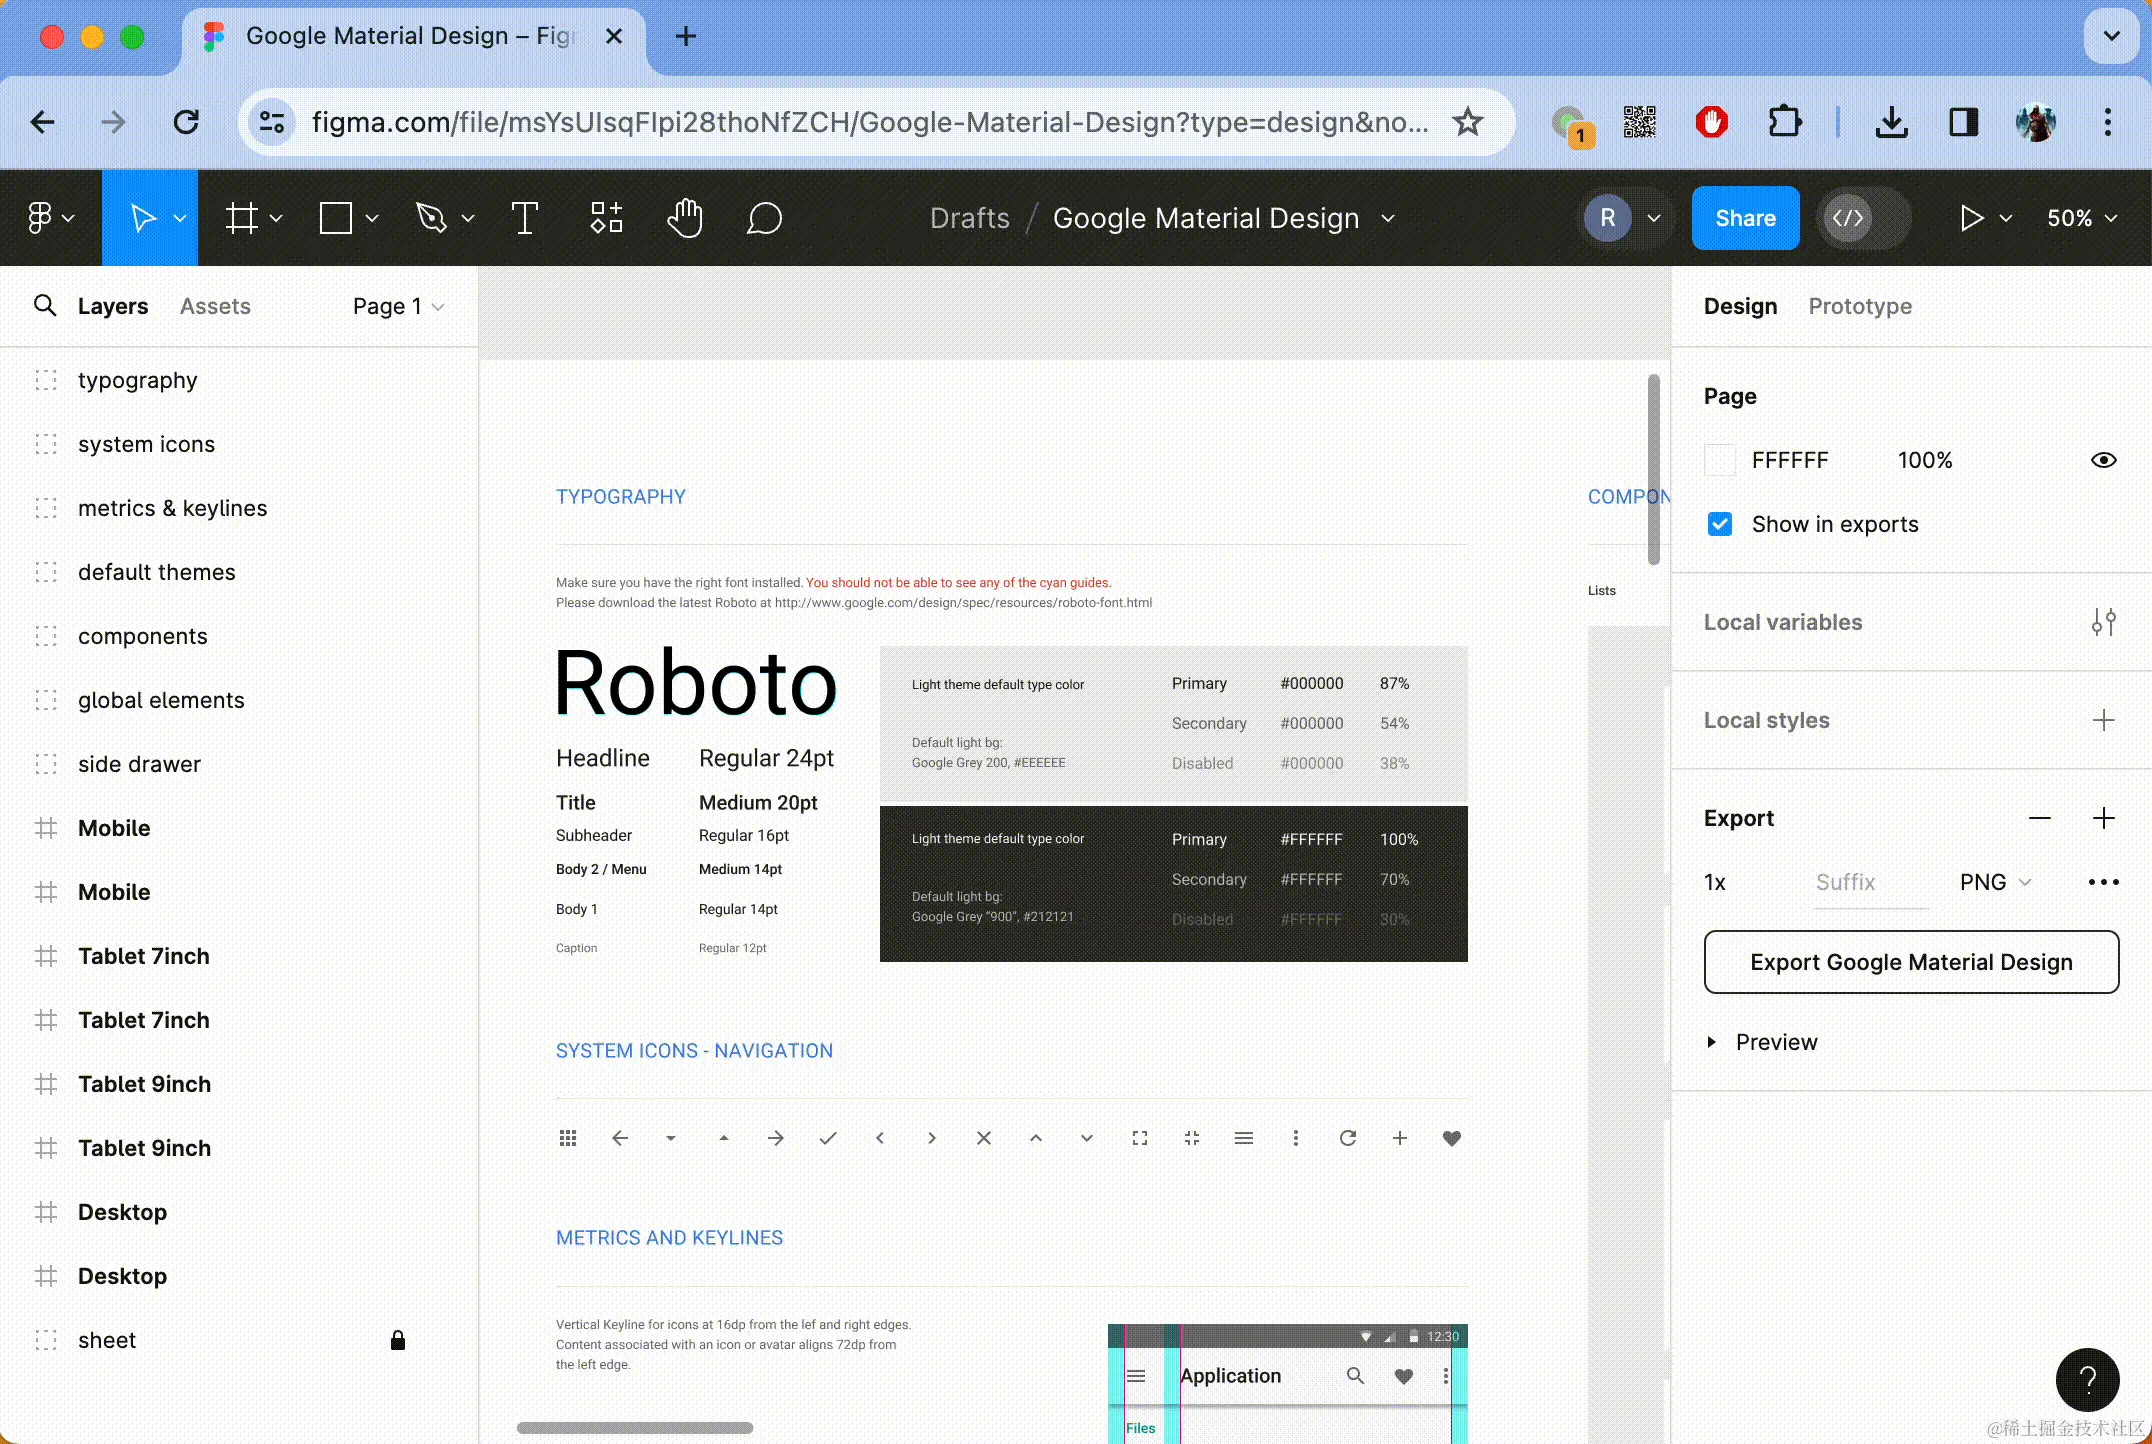Click the page background color swatch
The height and width of the screenshot is (1444, 2152).
[x=1720, y=460]
